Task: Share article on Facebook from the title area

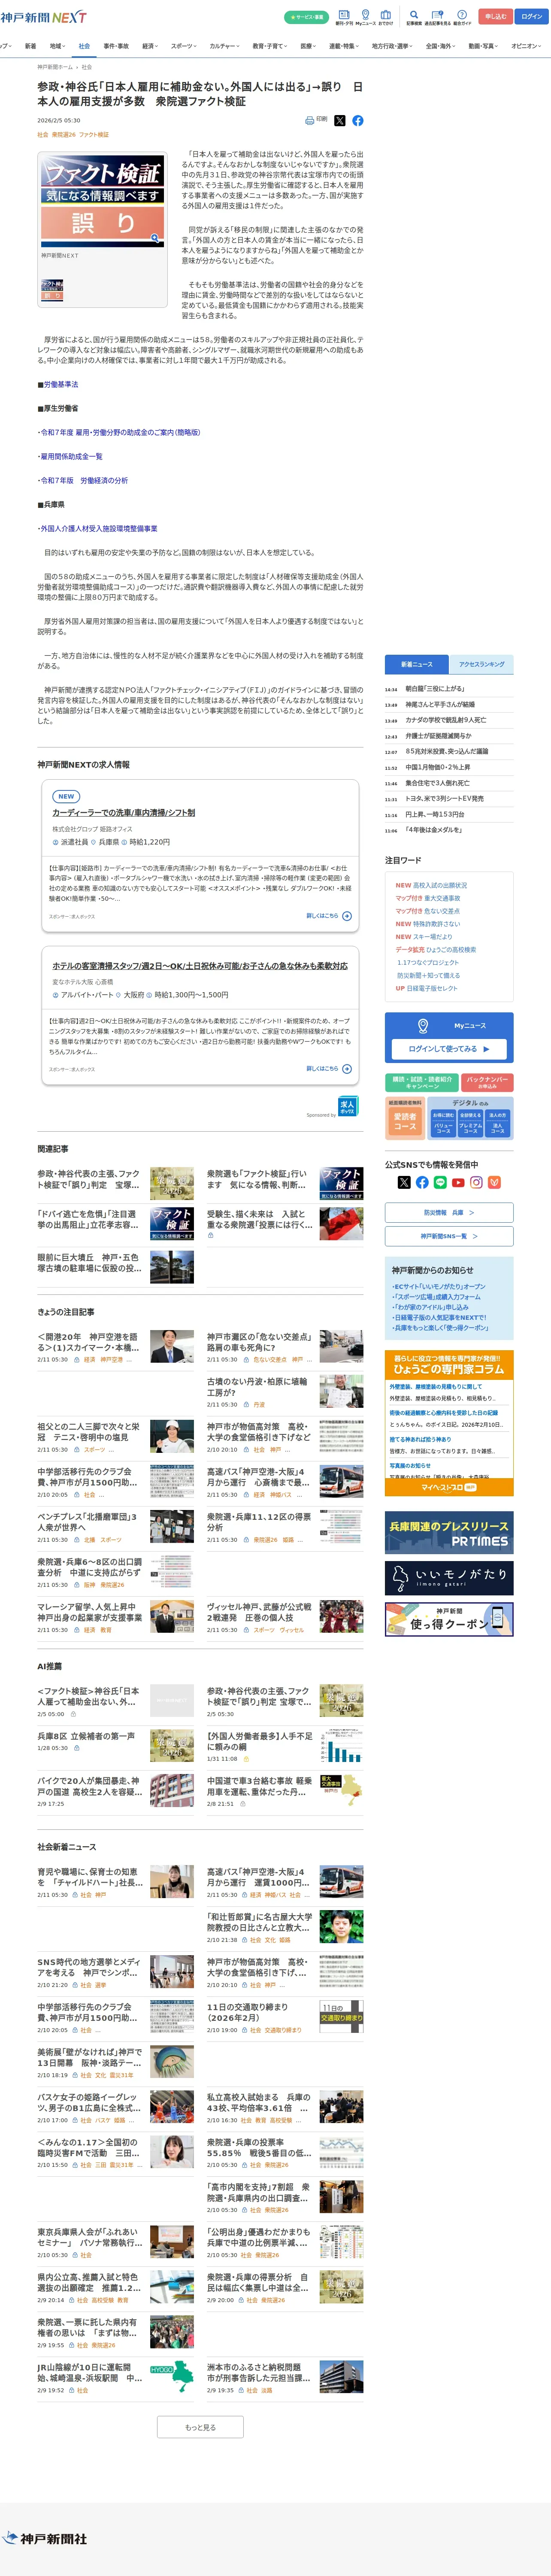Action: (x=358, y=120)
